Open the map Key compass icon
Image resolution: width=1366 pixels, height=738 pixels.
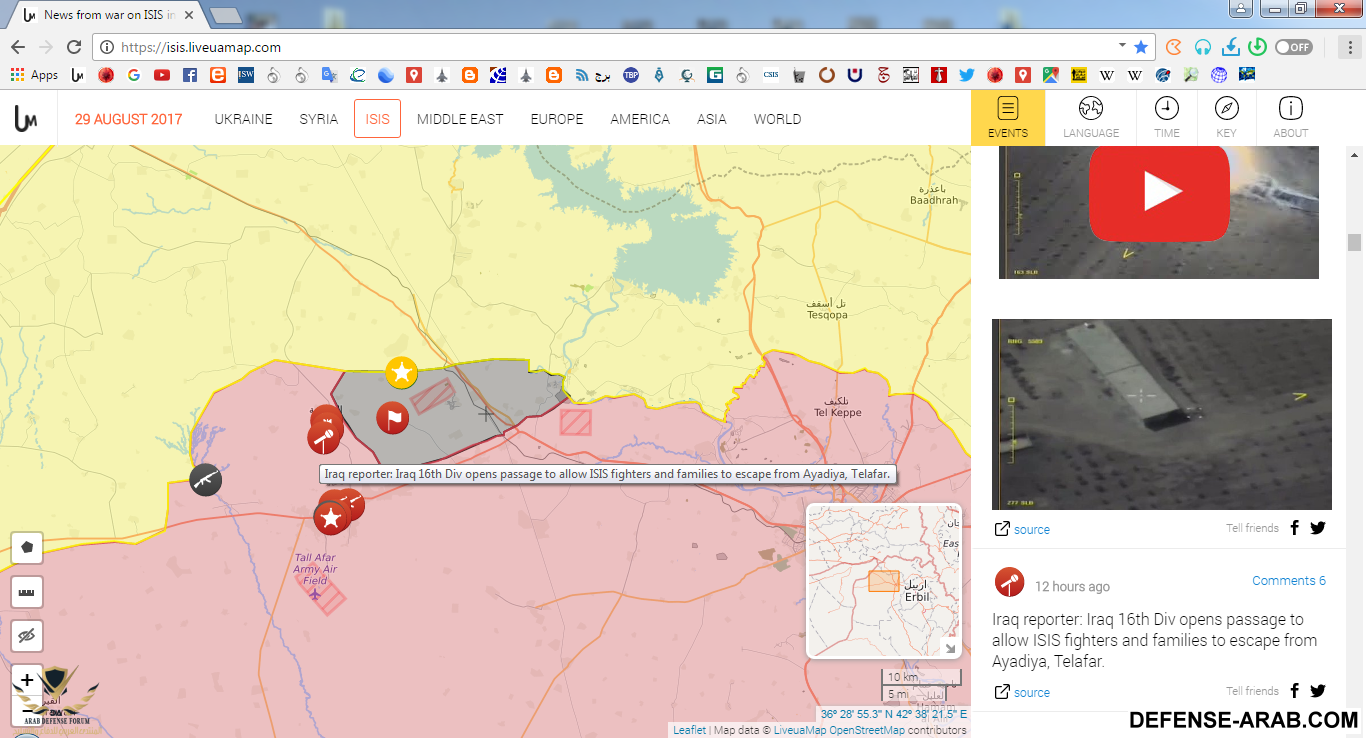(1226, 117)
